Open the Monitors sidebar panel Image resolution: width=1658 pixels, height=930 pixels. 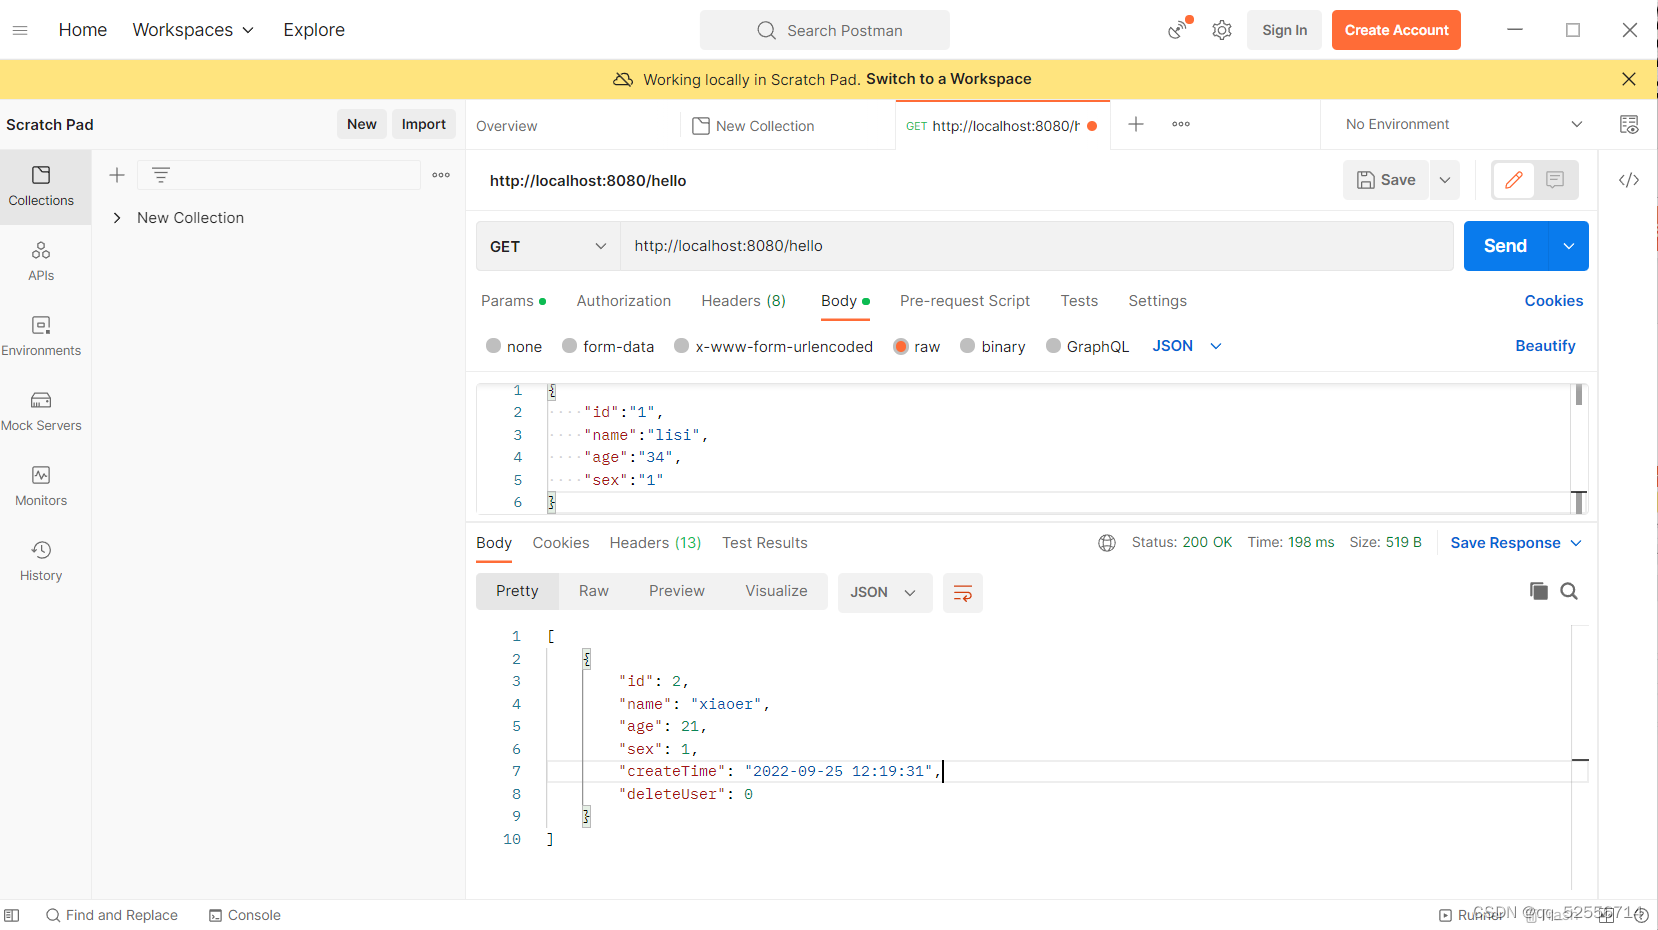[x=41, y=486]
